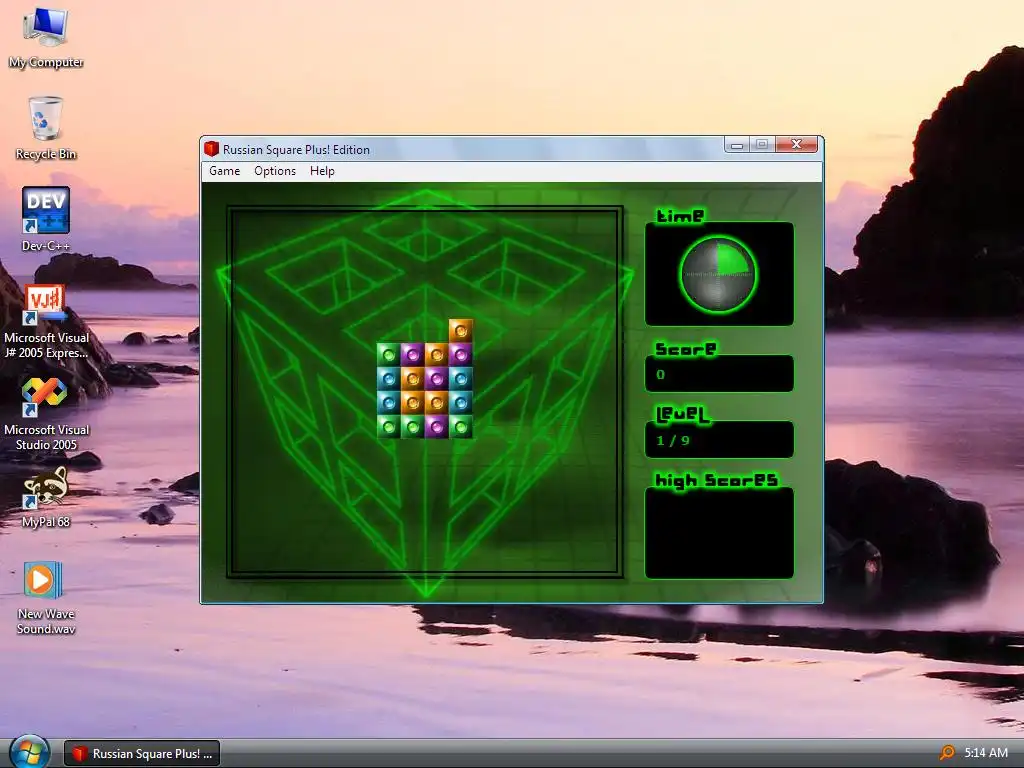
Task: Click Russian Square Plus! taskbar button
Action: (x=142, y=754)
